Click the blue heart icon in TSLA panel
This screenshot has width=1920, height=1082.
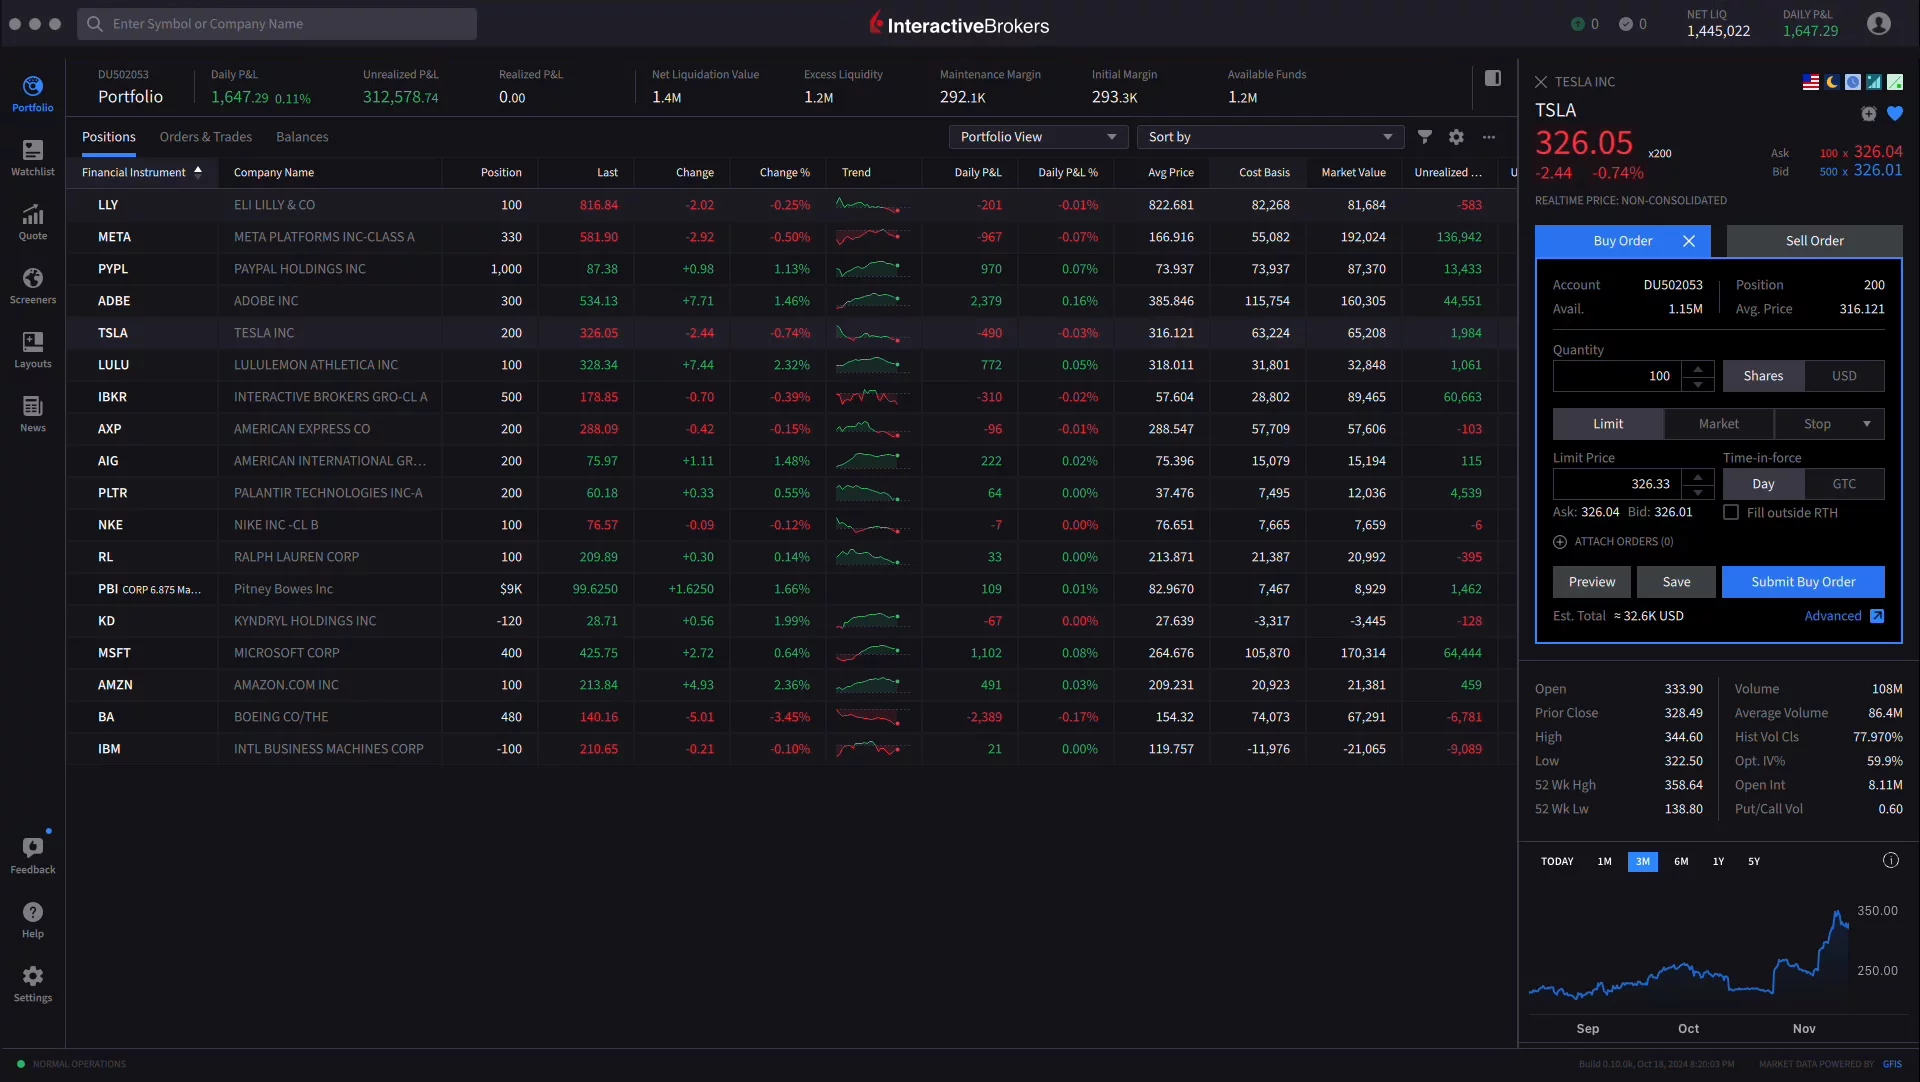pos(1896,114)
